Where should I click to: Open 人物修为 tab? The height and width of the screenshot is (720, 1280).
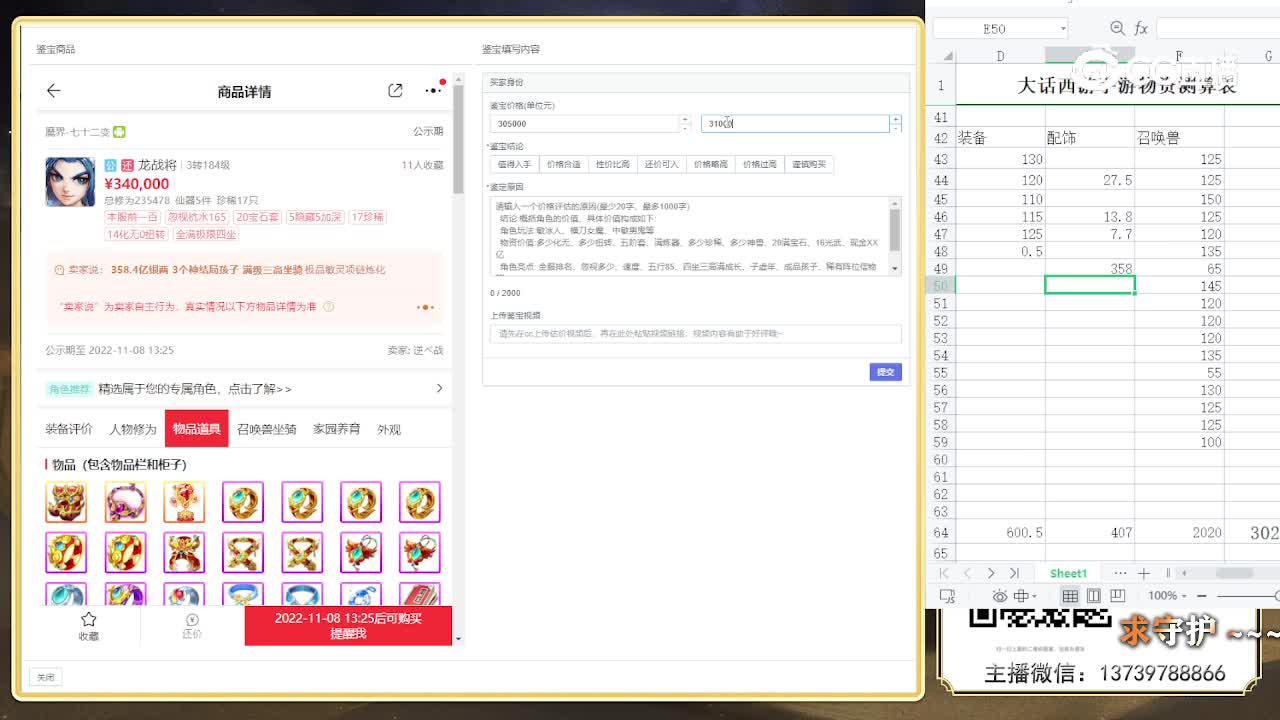coord(133,429)
